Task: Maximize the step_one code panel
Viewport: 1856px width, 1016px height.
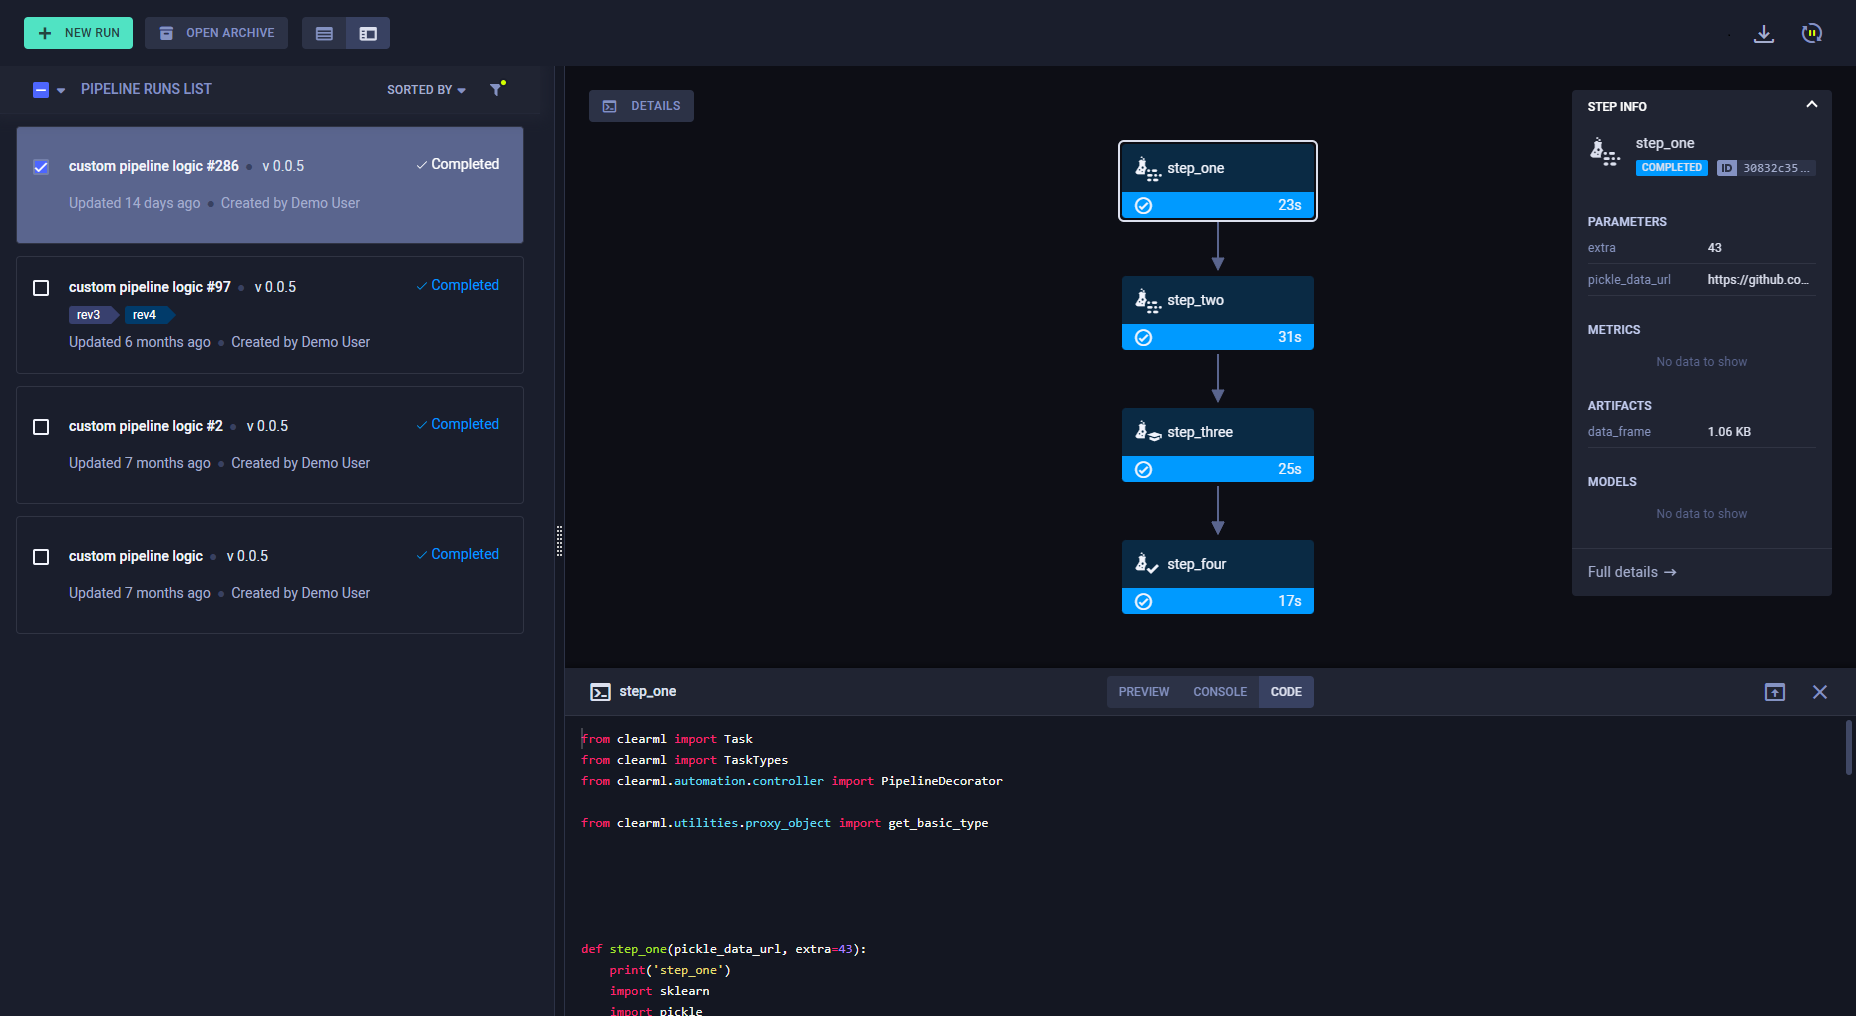Action: tap(1774, 692)
